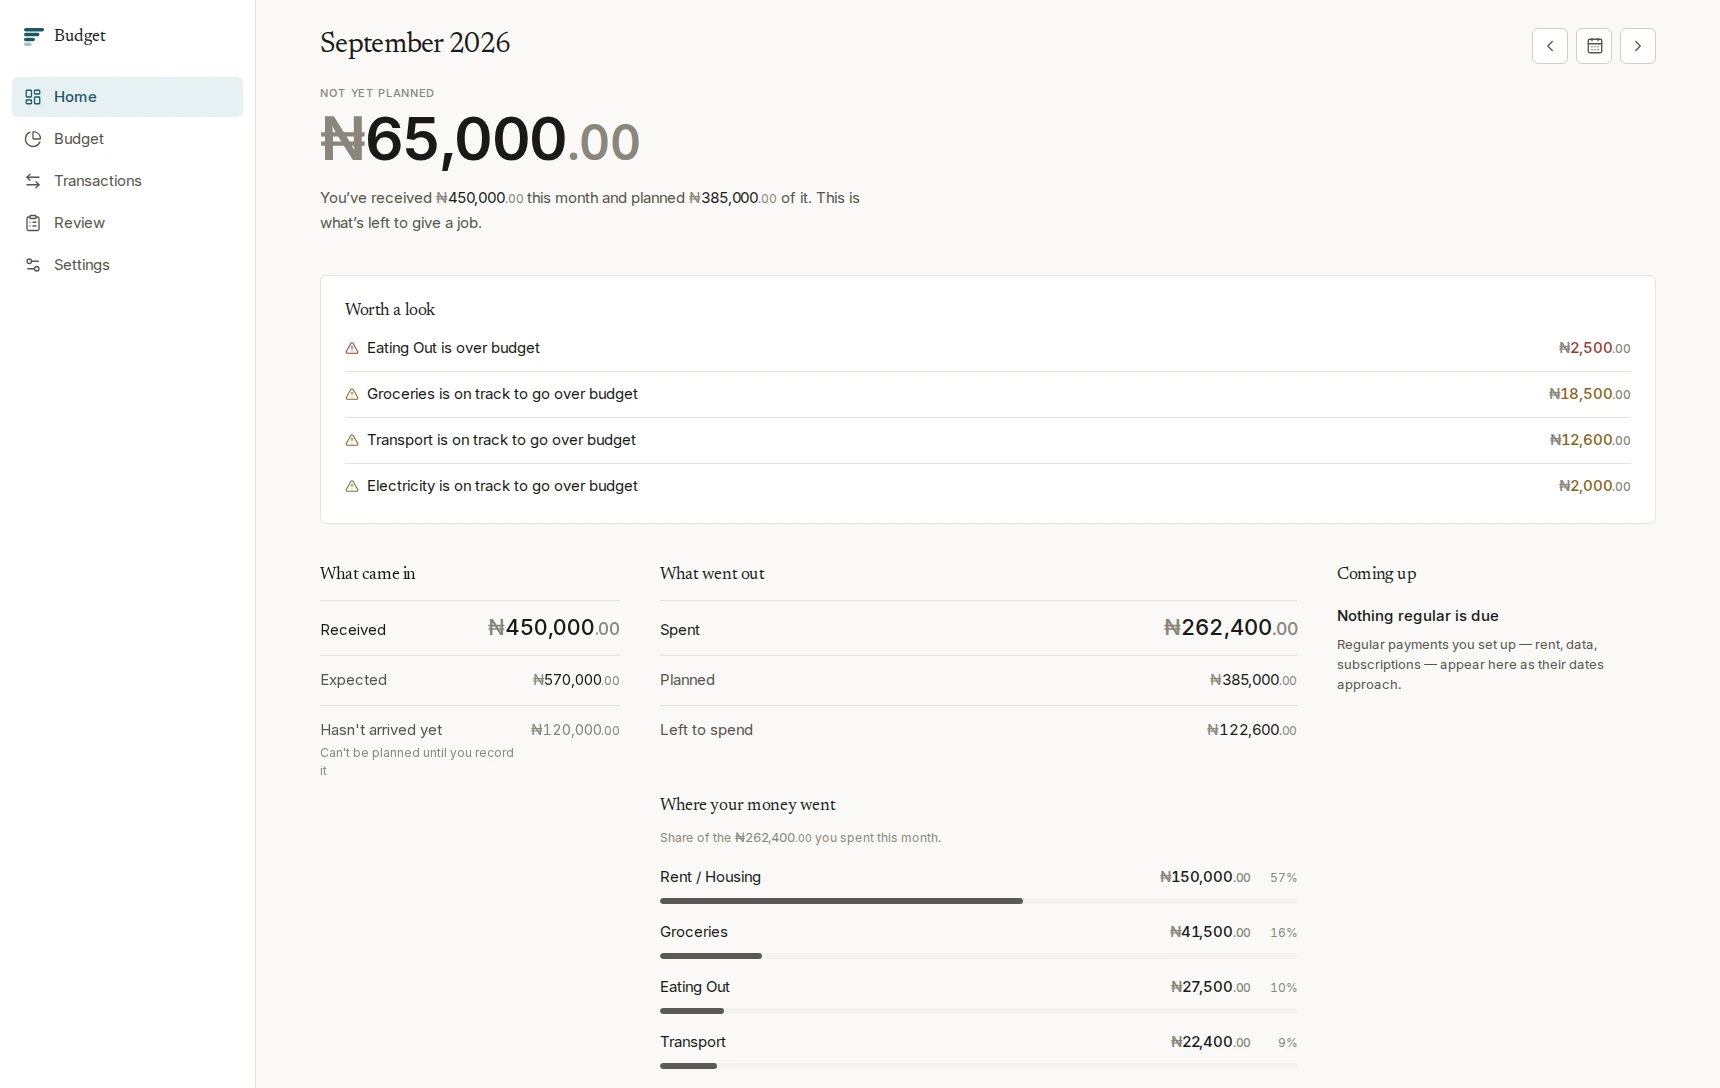Click the ₦2,500.00 Eating Out overage amount
The width and height of the screenshot is (1720, 1088).
tap(1595, 348)
